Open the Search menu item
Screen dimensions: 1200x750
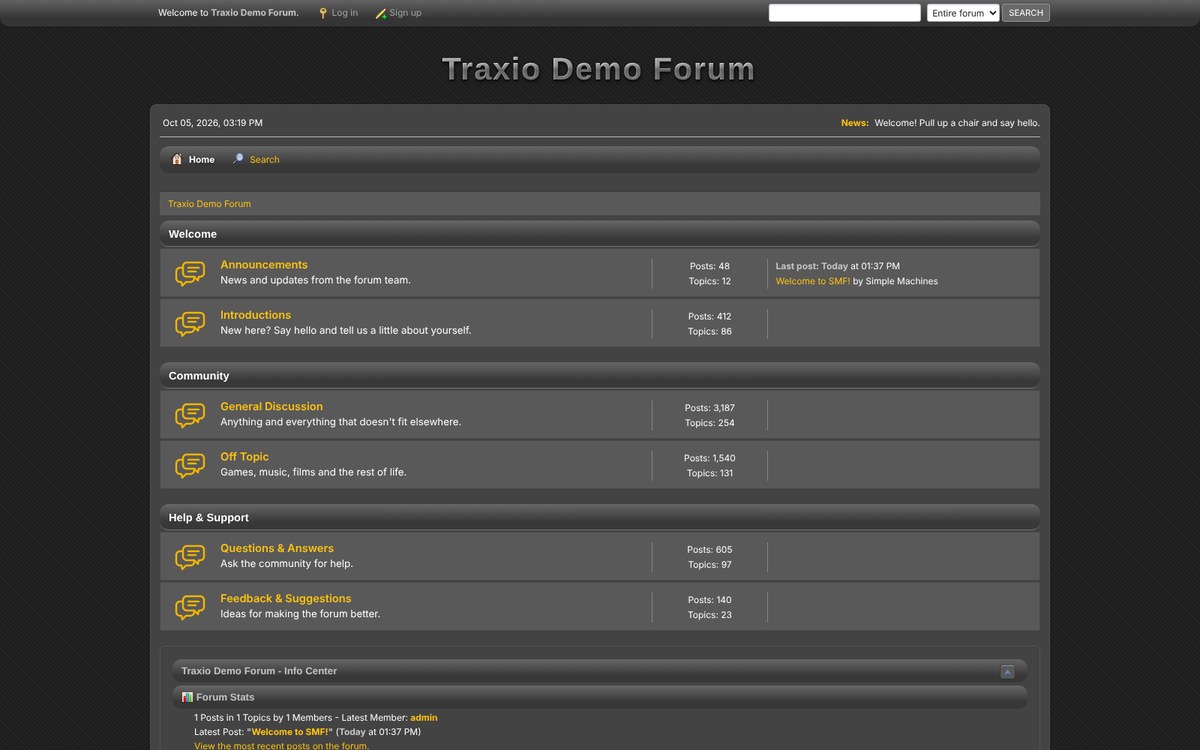pyautogui.click(x=256, y=159)
